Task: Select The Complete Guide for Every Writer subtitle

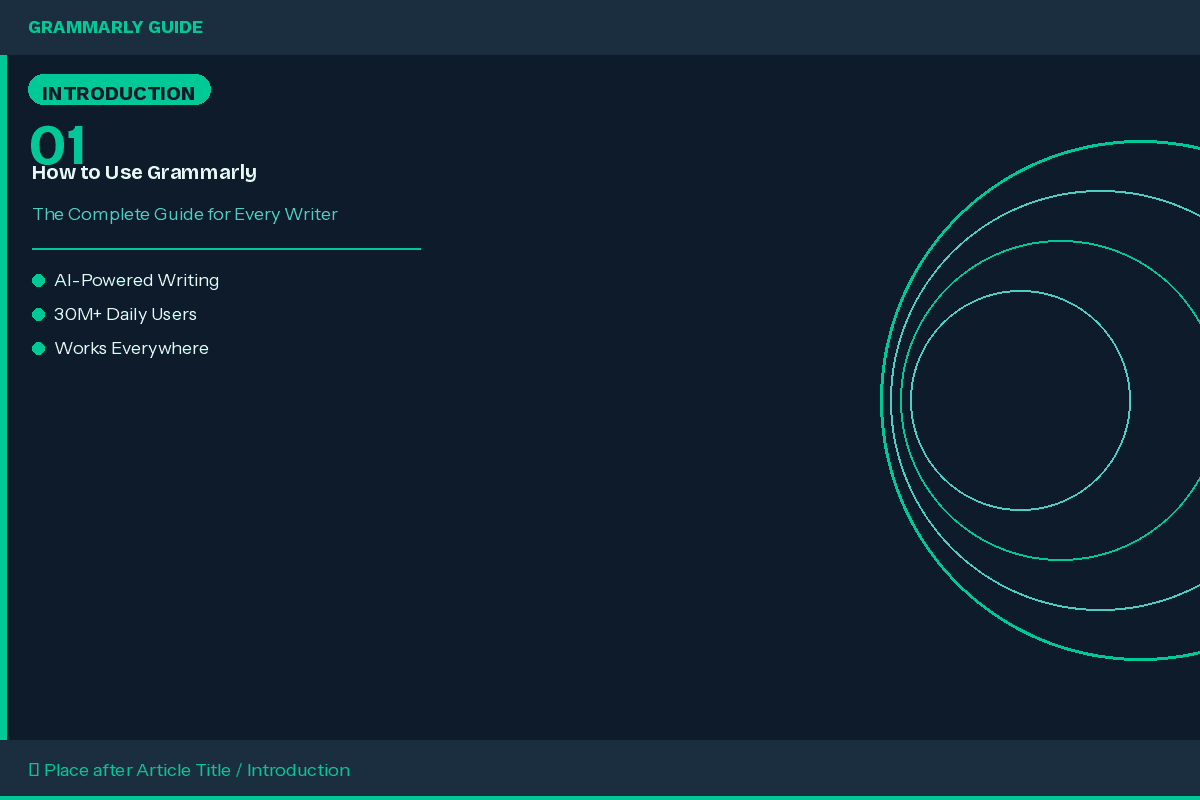Action: [185, 214]
